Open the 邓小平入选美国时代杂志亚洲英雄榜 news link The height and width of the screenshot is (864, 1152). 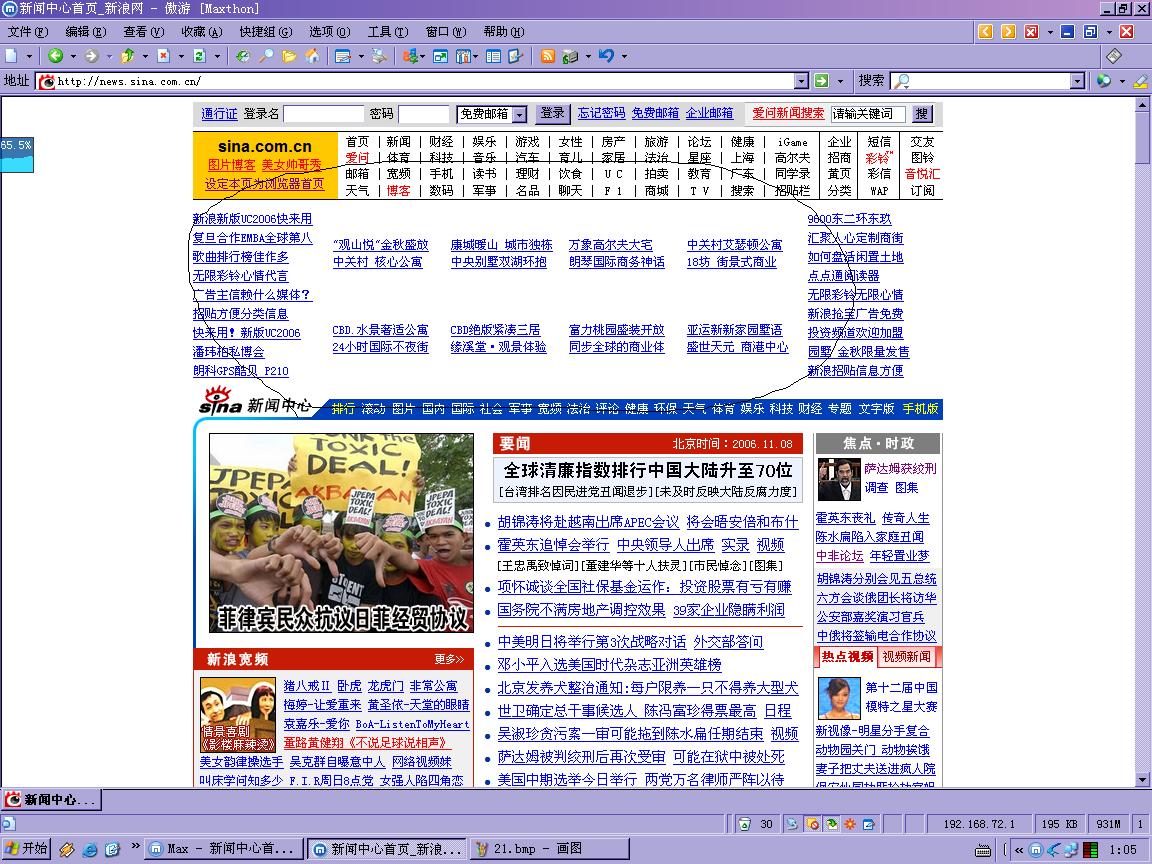click(609, 665)
